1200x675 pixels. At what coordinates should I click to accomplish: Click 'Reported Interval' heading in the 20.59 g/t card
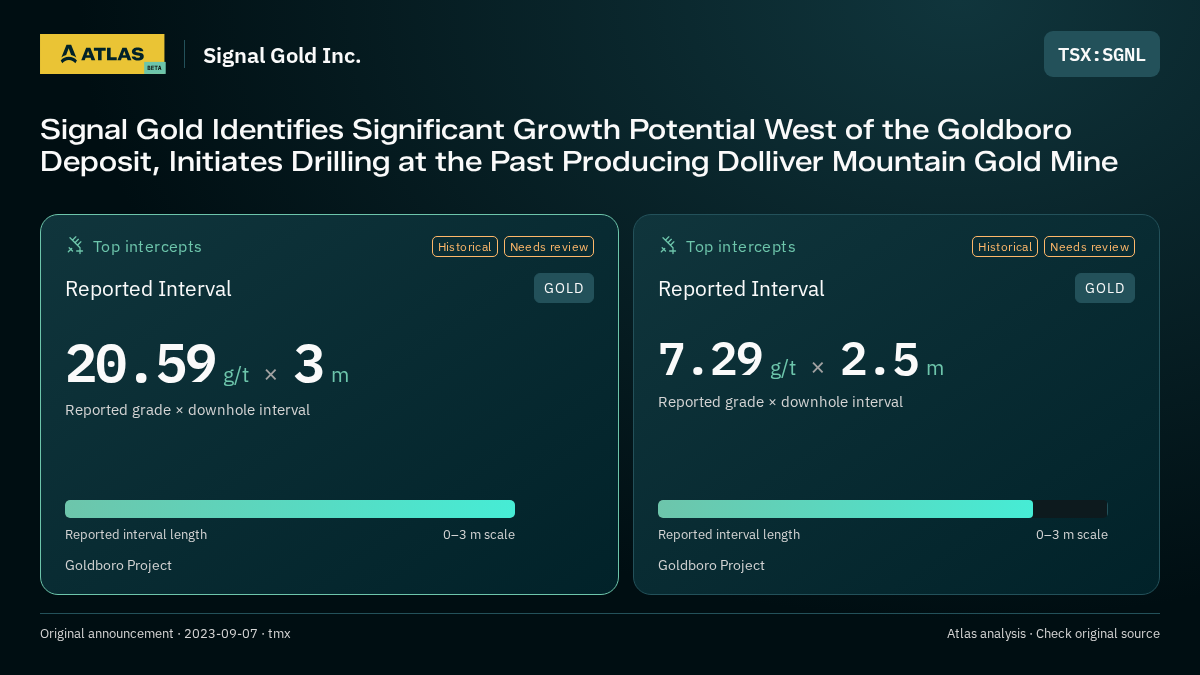click(148, 289)
